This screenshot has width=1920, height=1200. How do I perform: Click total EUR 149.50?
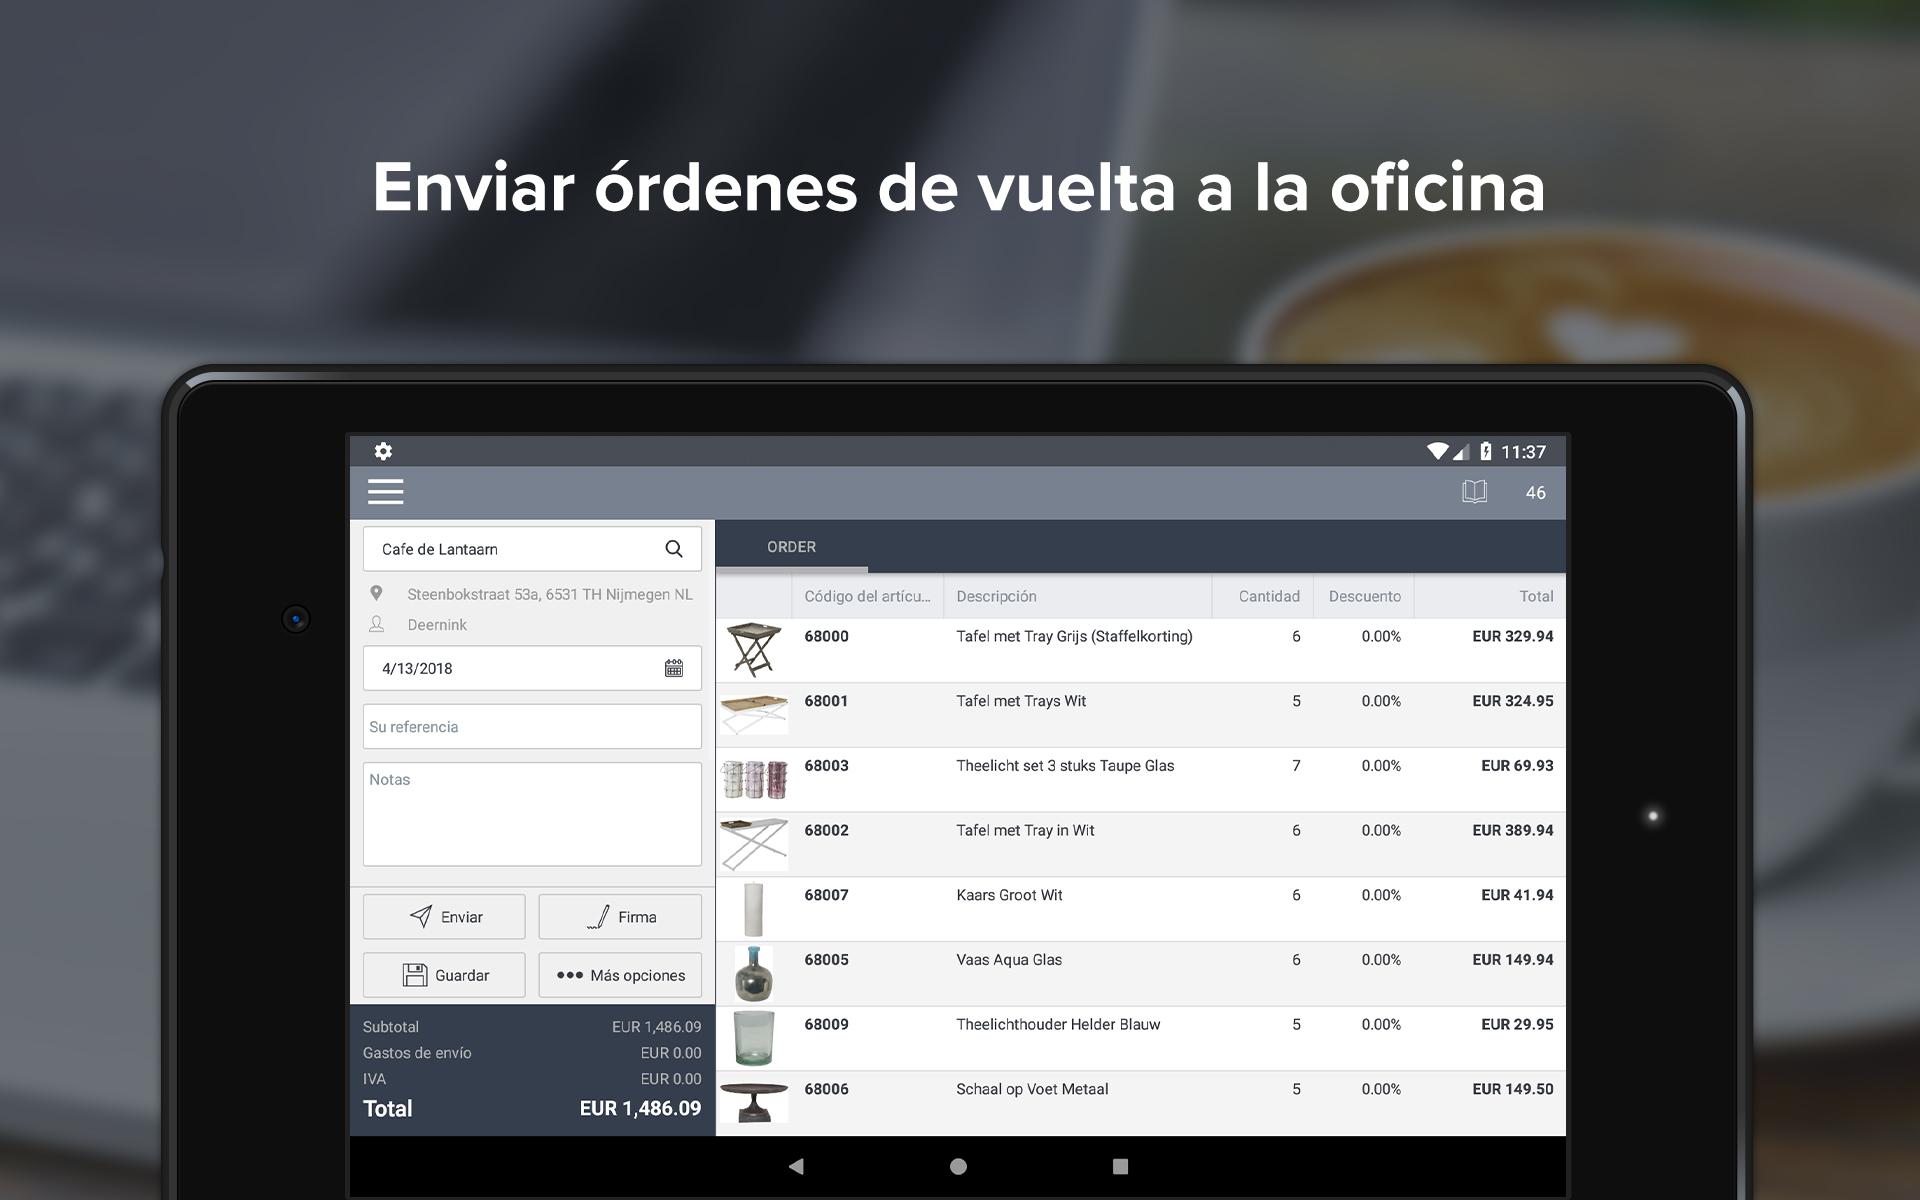[1512, 1089]
